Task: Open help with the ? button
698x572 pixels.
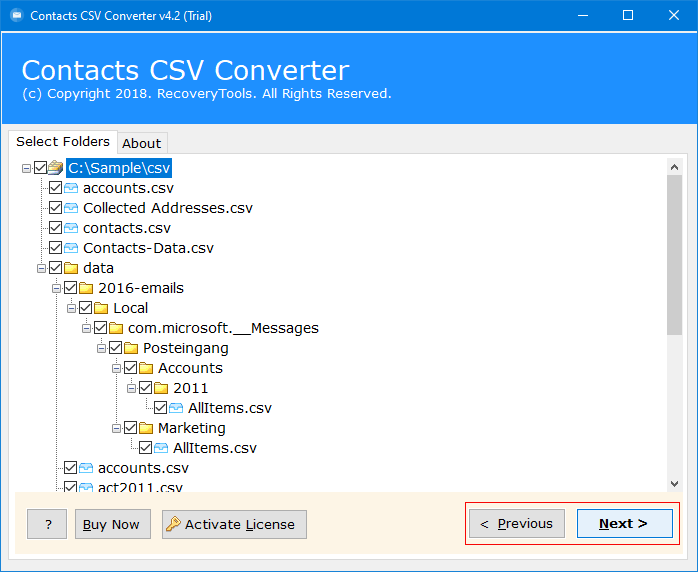Action: (47, 524)
